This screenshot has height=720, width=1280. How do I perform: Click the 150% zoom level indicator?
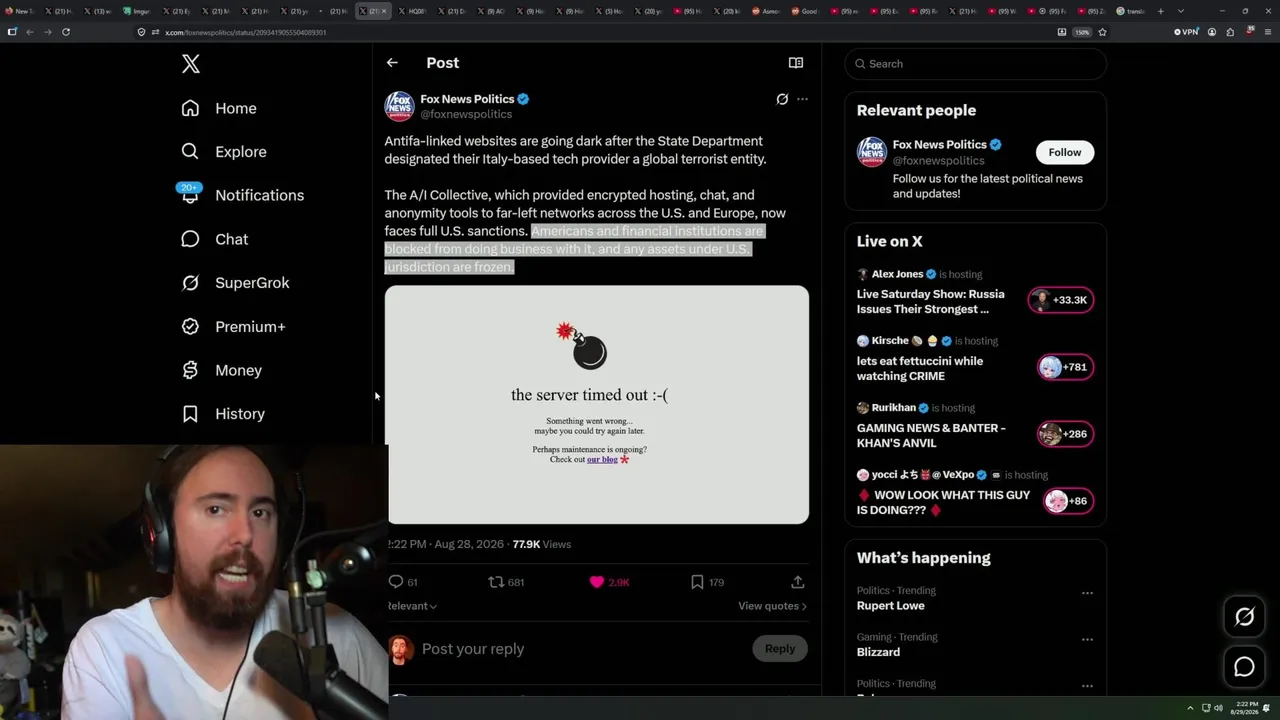(1082, 32)
